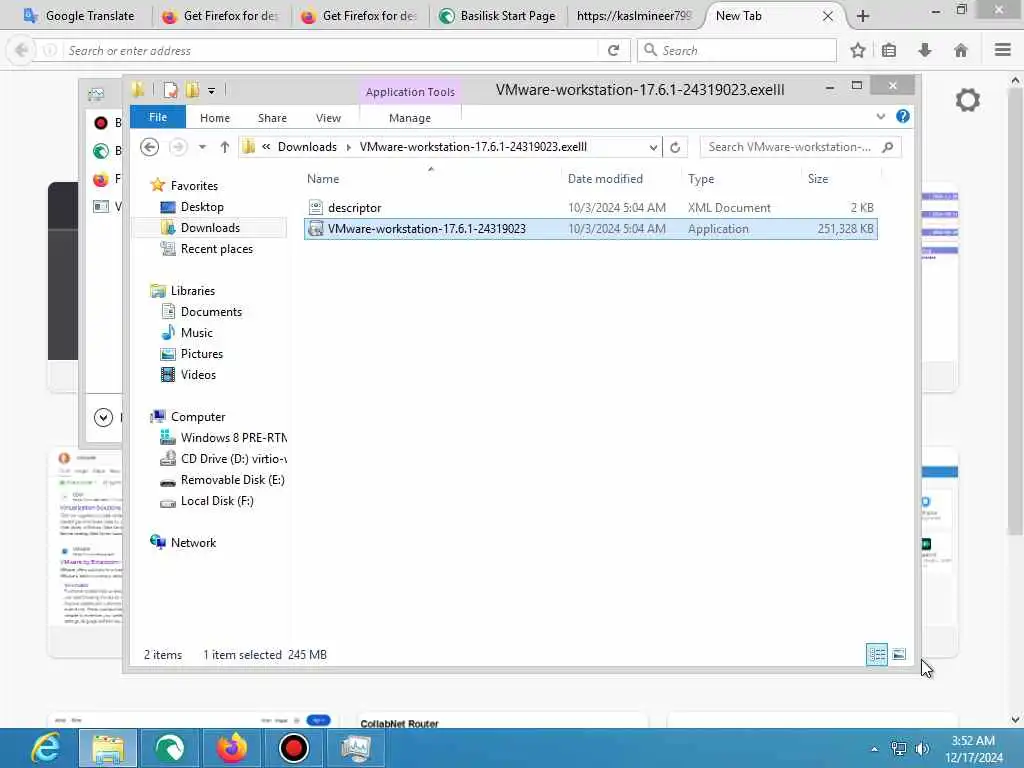
Task: Select Libraries in navigation pane
Action: pyautogui.click(x=193, y=291)
